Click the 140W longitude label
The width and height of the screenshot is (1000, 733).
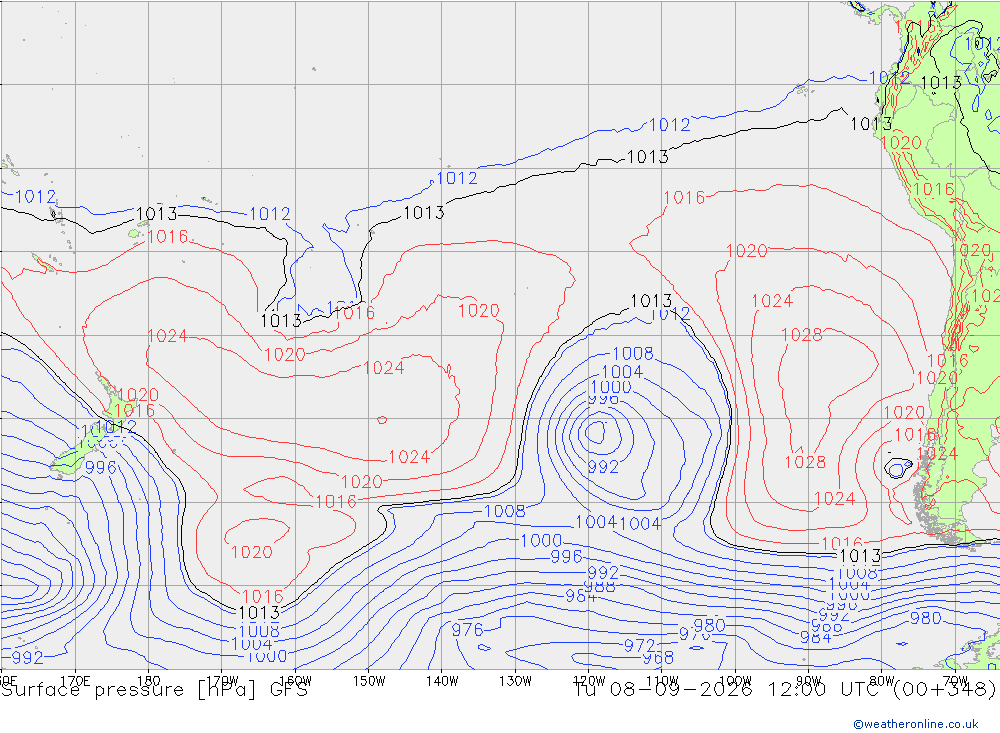(x=442, y=681)
